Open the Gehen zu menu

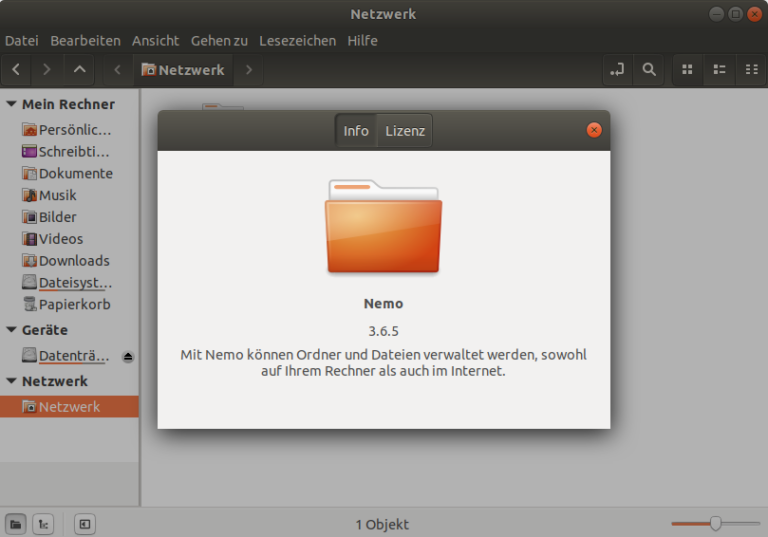(219, 41)
